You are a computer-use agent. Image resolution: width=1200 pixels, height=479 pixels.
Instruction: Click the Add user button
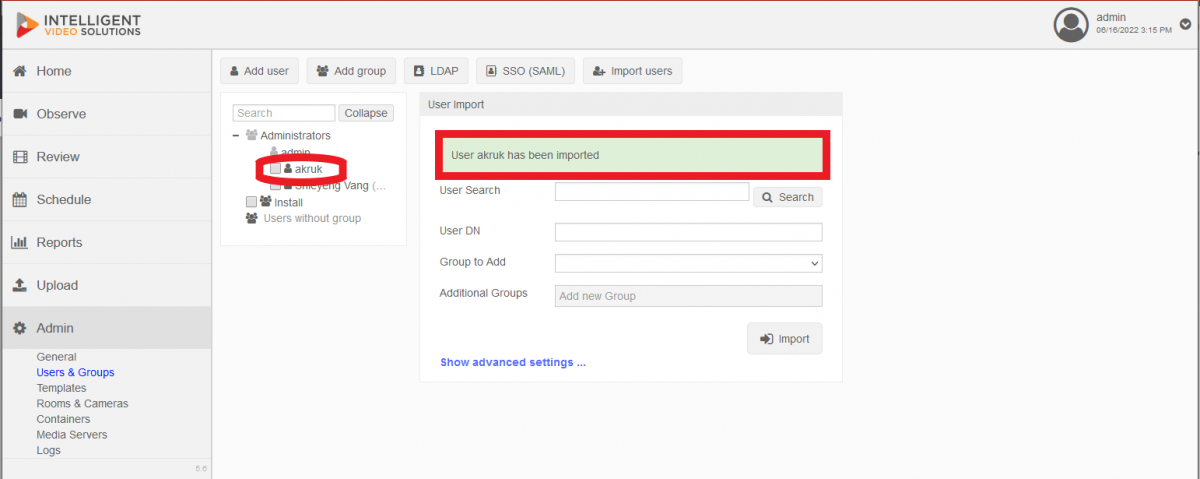click(259, 71)
